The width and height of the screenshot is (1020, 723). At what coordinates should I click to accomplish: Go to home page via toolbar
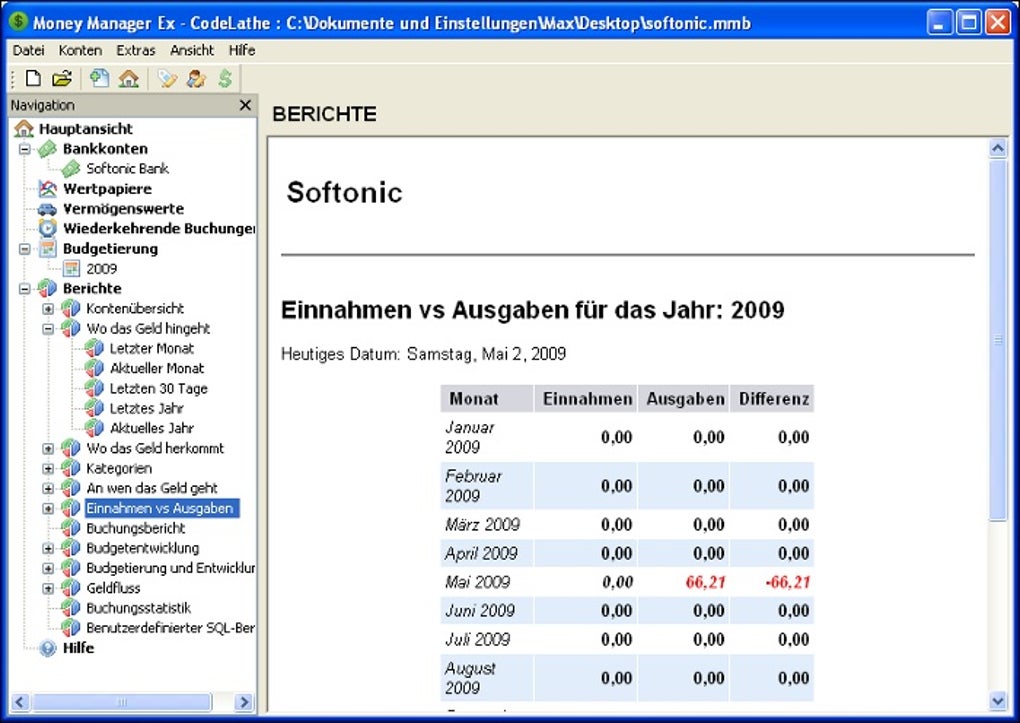(x=129, y=79)
